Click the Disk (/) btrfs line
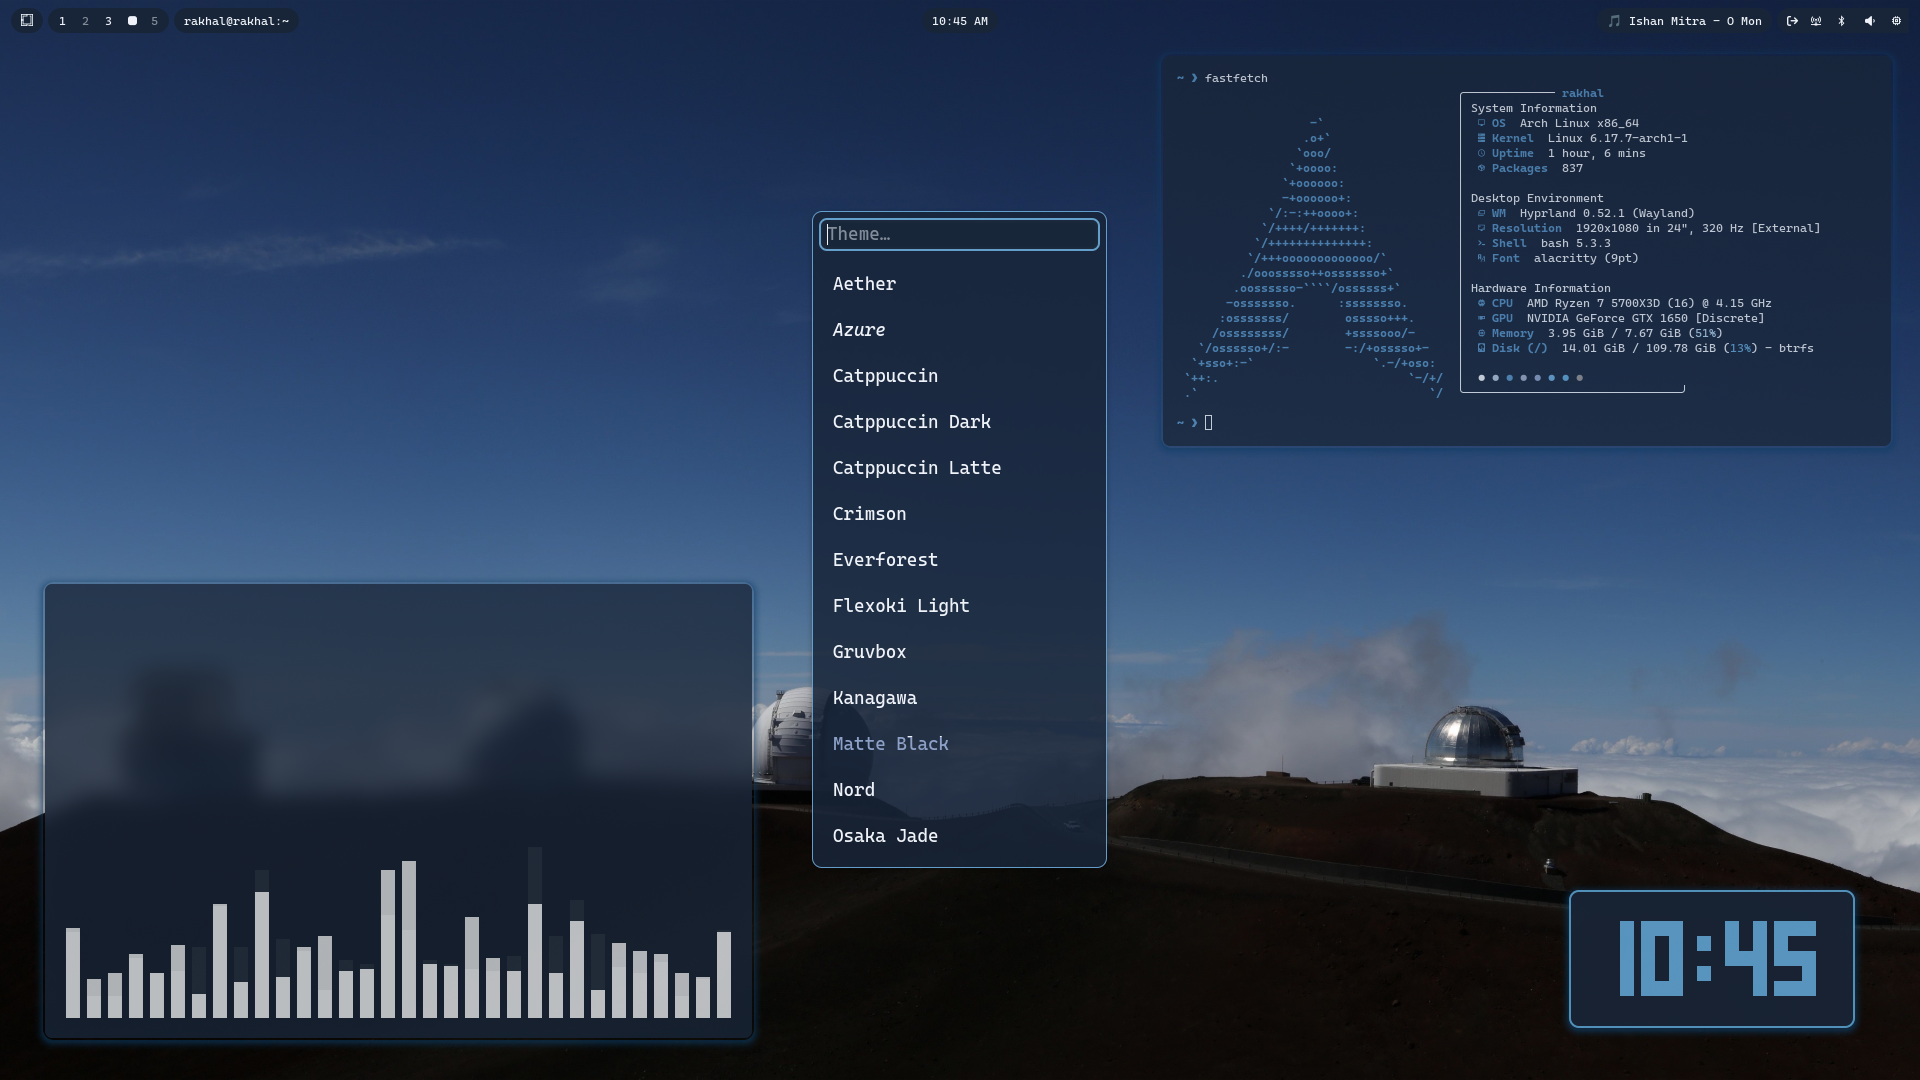 pos(1645,348)
